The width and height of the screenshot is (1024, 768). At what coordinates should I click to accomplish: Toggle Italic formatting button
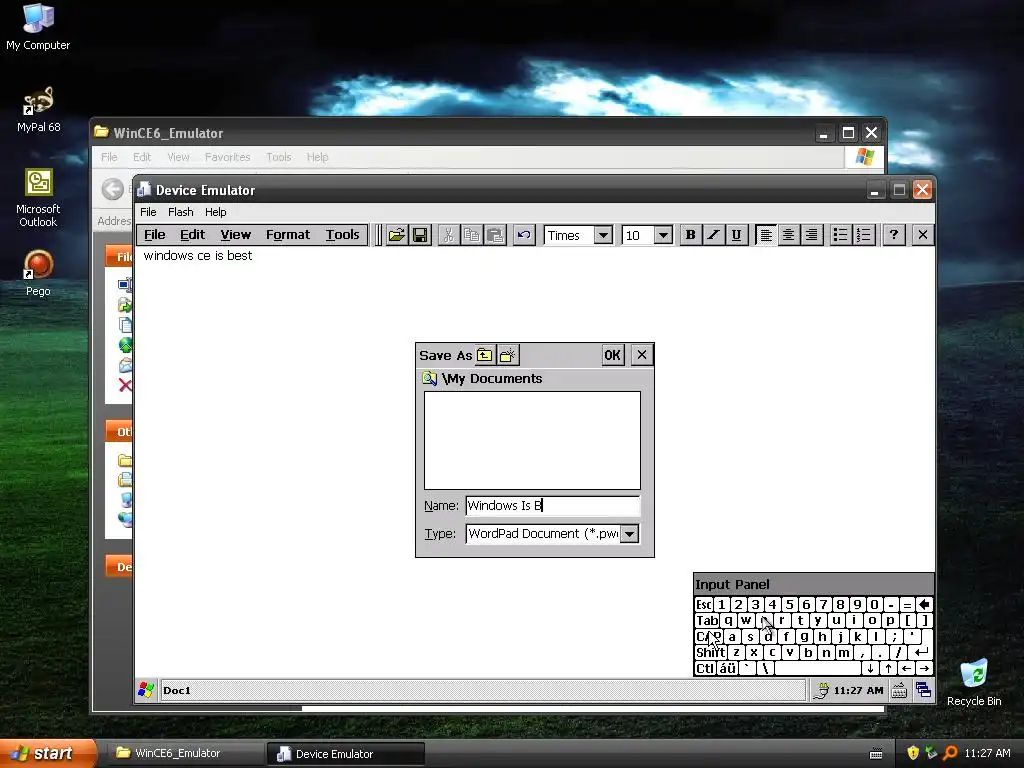[713, 235]
